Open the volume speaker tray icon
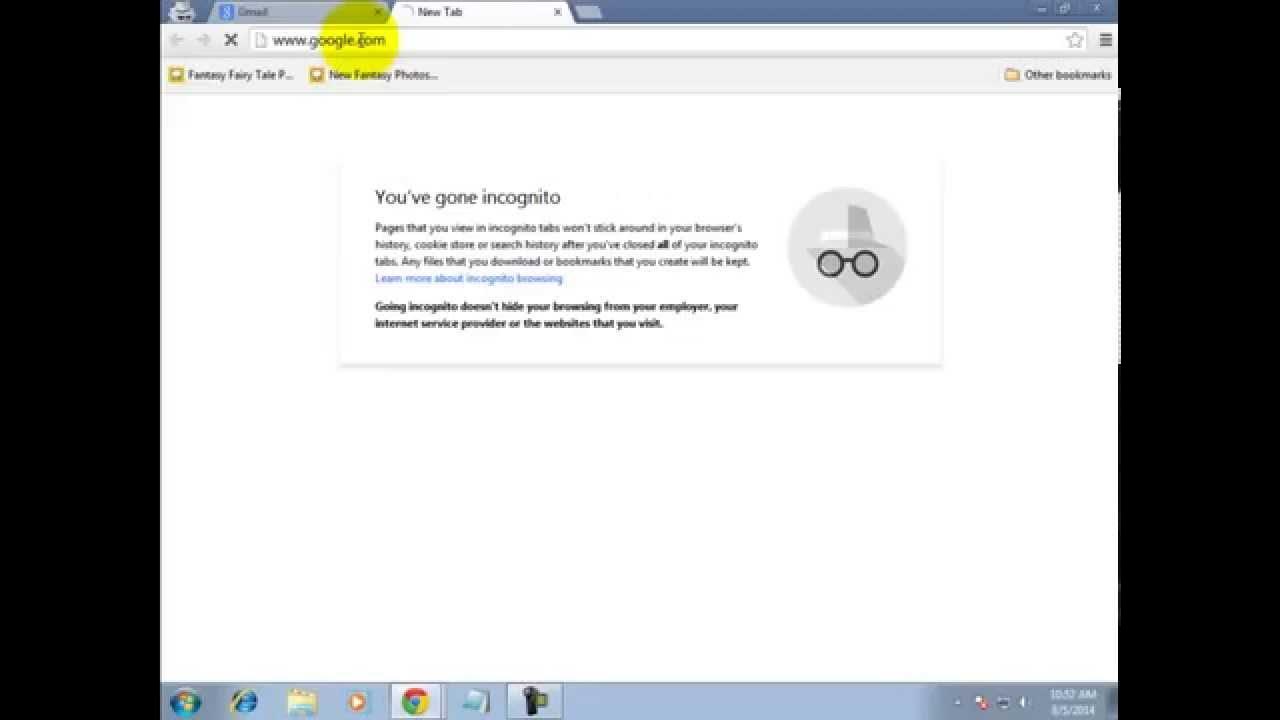Viewport: 1280px width, 720px height. (x=1023, y=703)
